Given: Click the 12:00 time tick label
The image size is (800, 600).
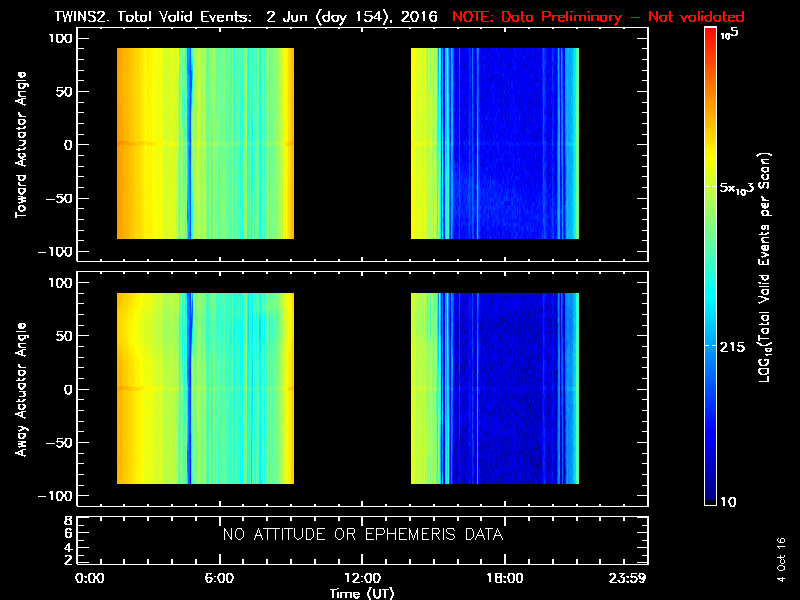Looking at the screenshot, I should tap(361, 579).
